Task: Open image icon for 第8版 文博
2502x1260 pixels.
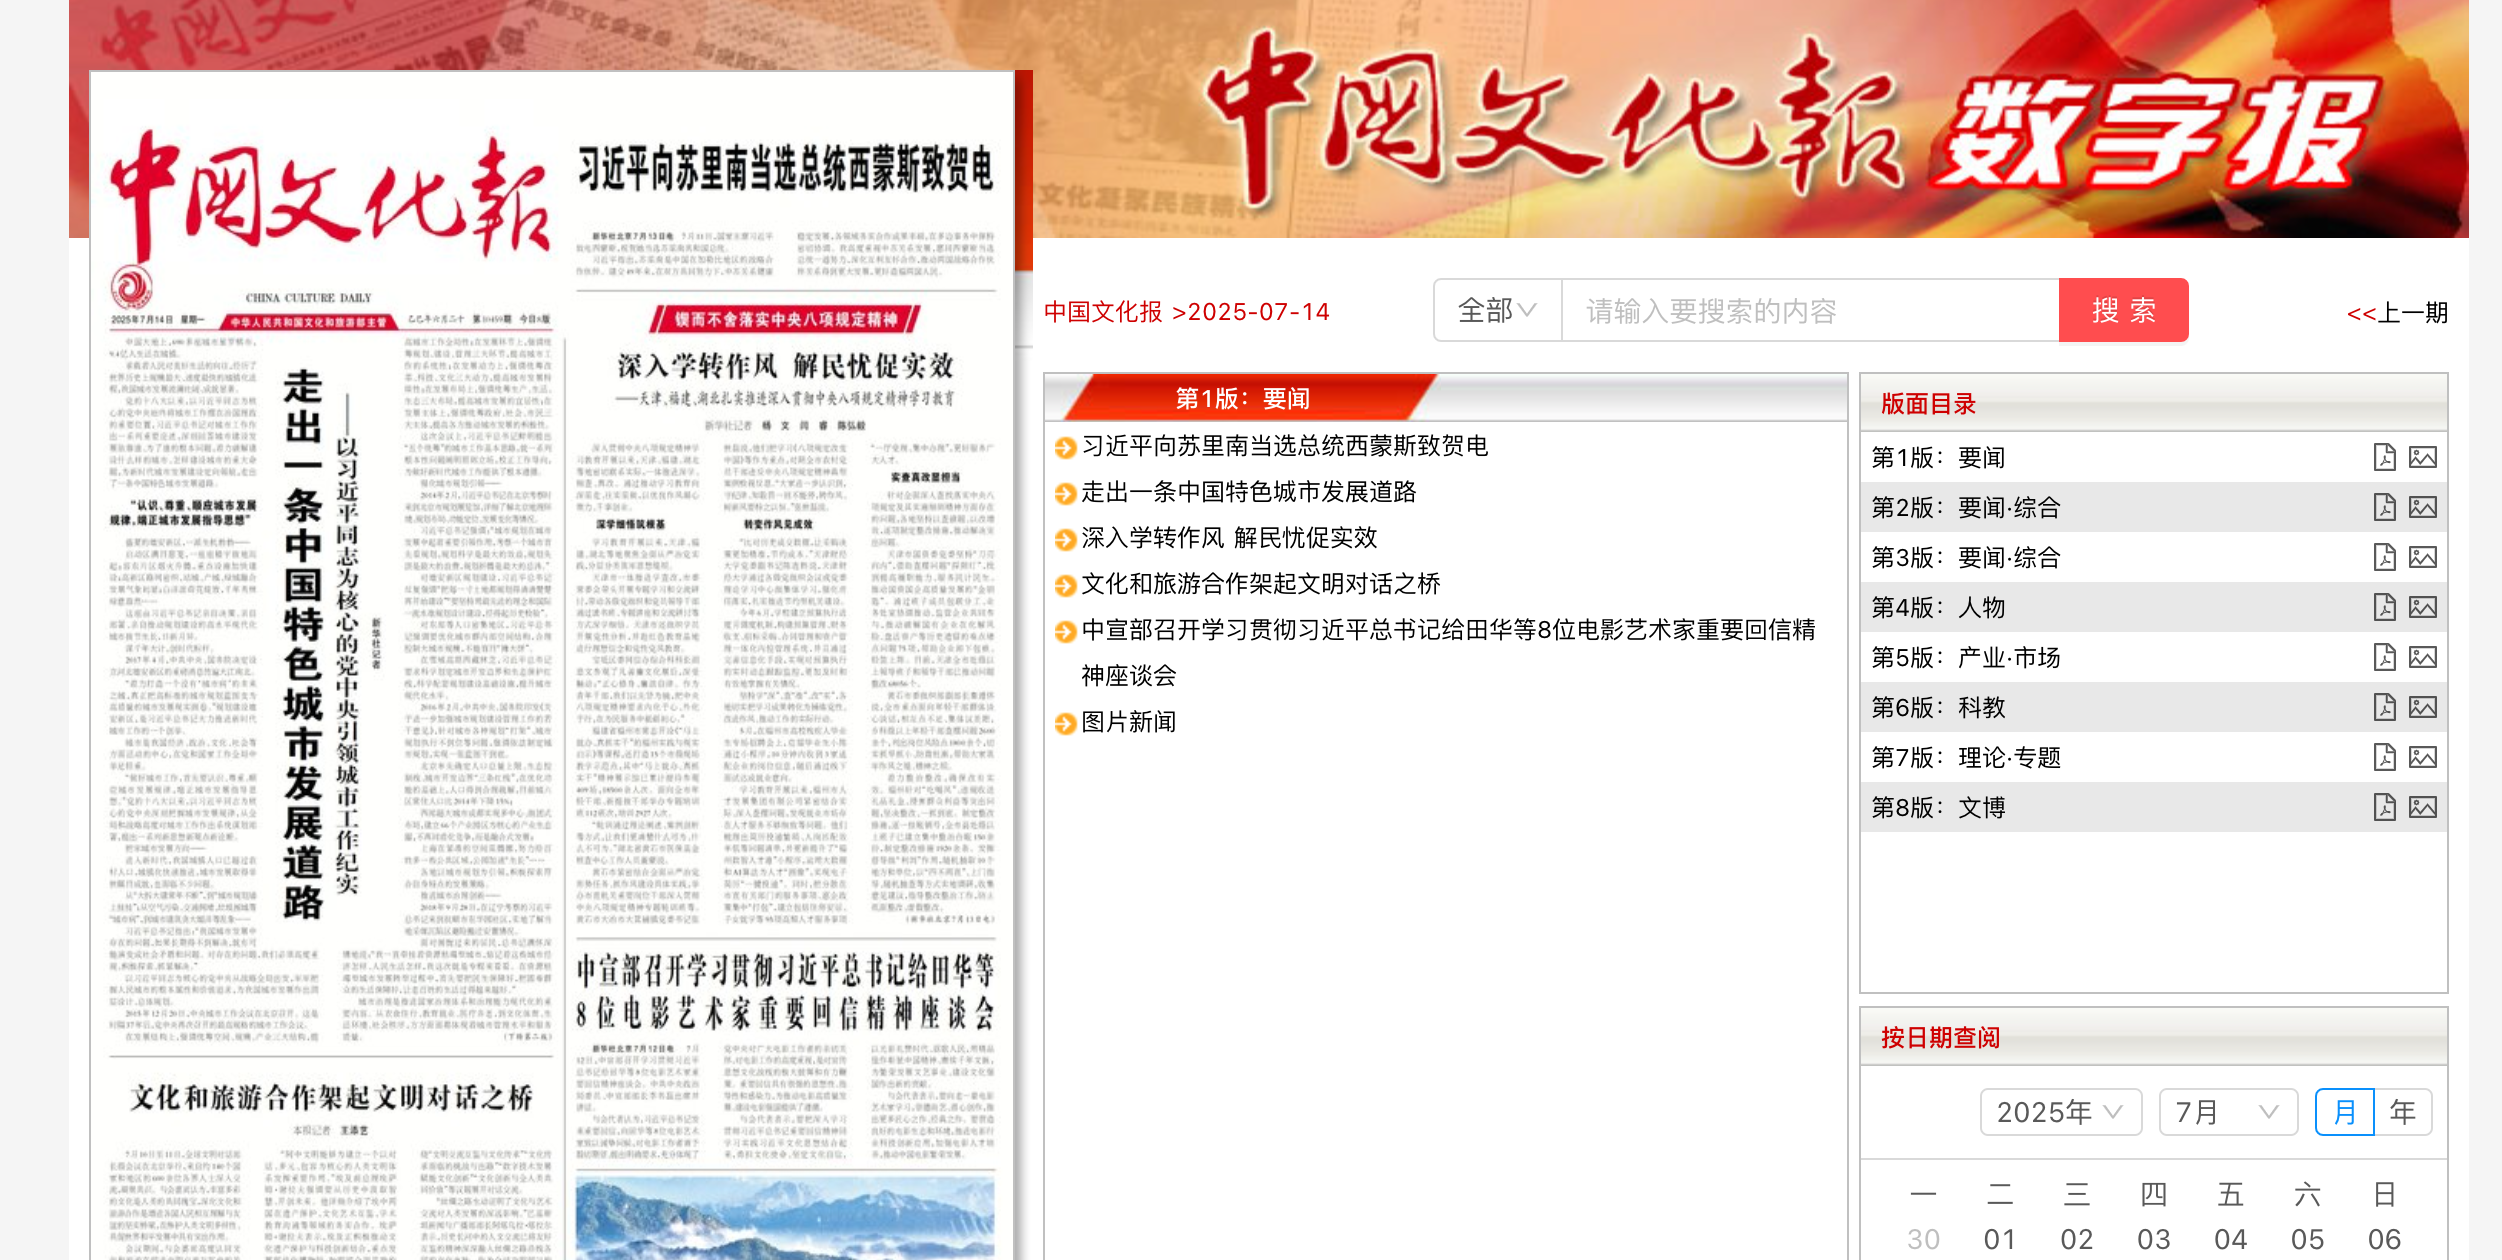Action: pos(2422,807)
